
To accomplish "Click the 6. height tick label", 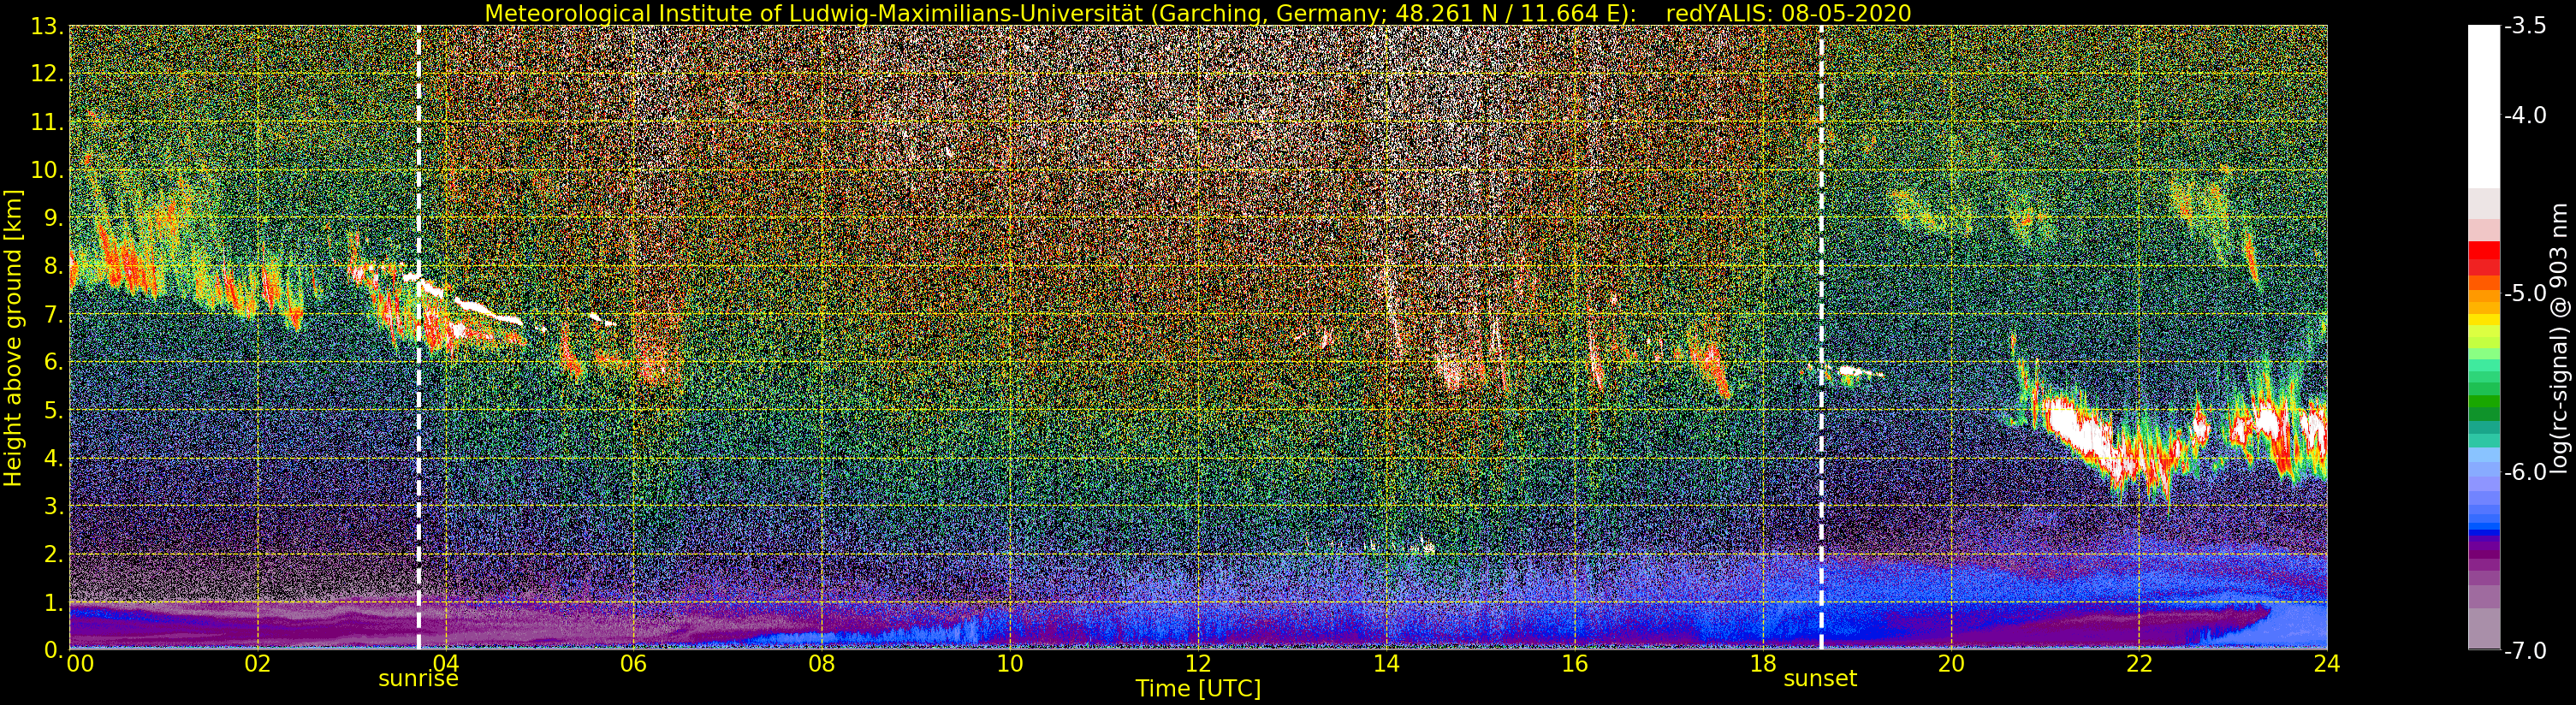I will coord(53,362).
